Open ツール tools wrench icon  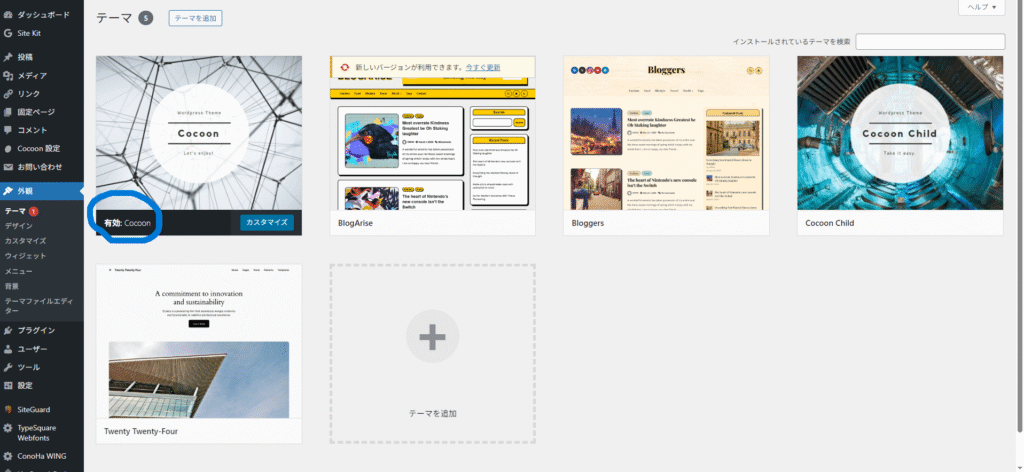click(8, 367)
